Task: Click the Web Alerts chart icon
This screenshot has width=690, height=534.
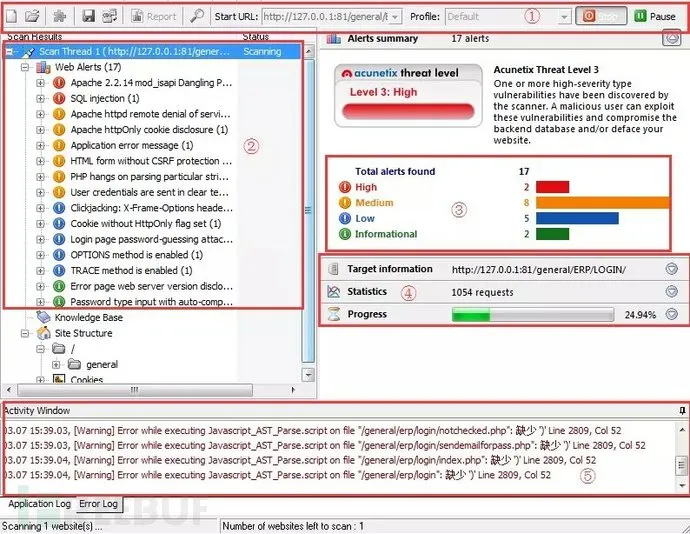Action: [43, 67]
